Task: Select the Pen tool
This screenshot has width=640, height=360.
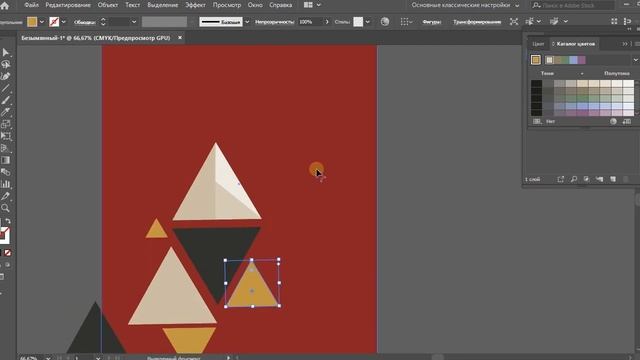Action: (x=6, y=76)
